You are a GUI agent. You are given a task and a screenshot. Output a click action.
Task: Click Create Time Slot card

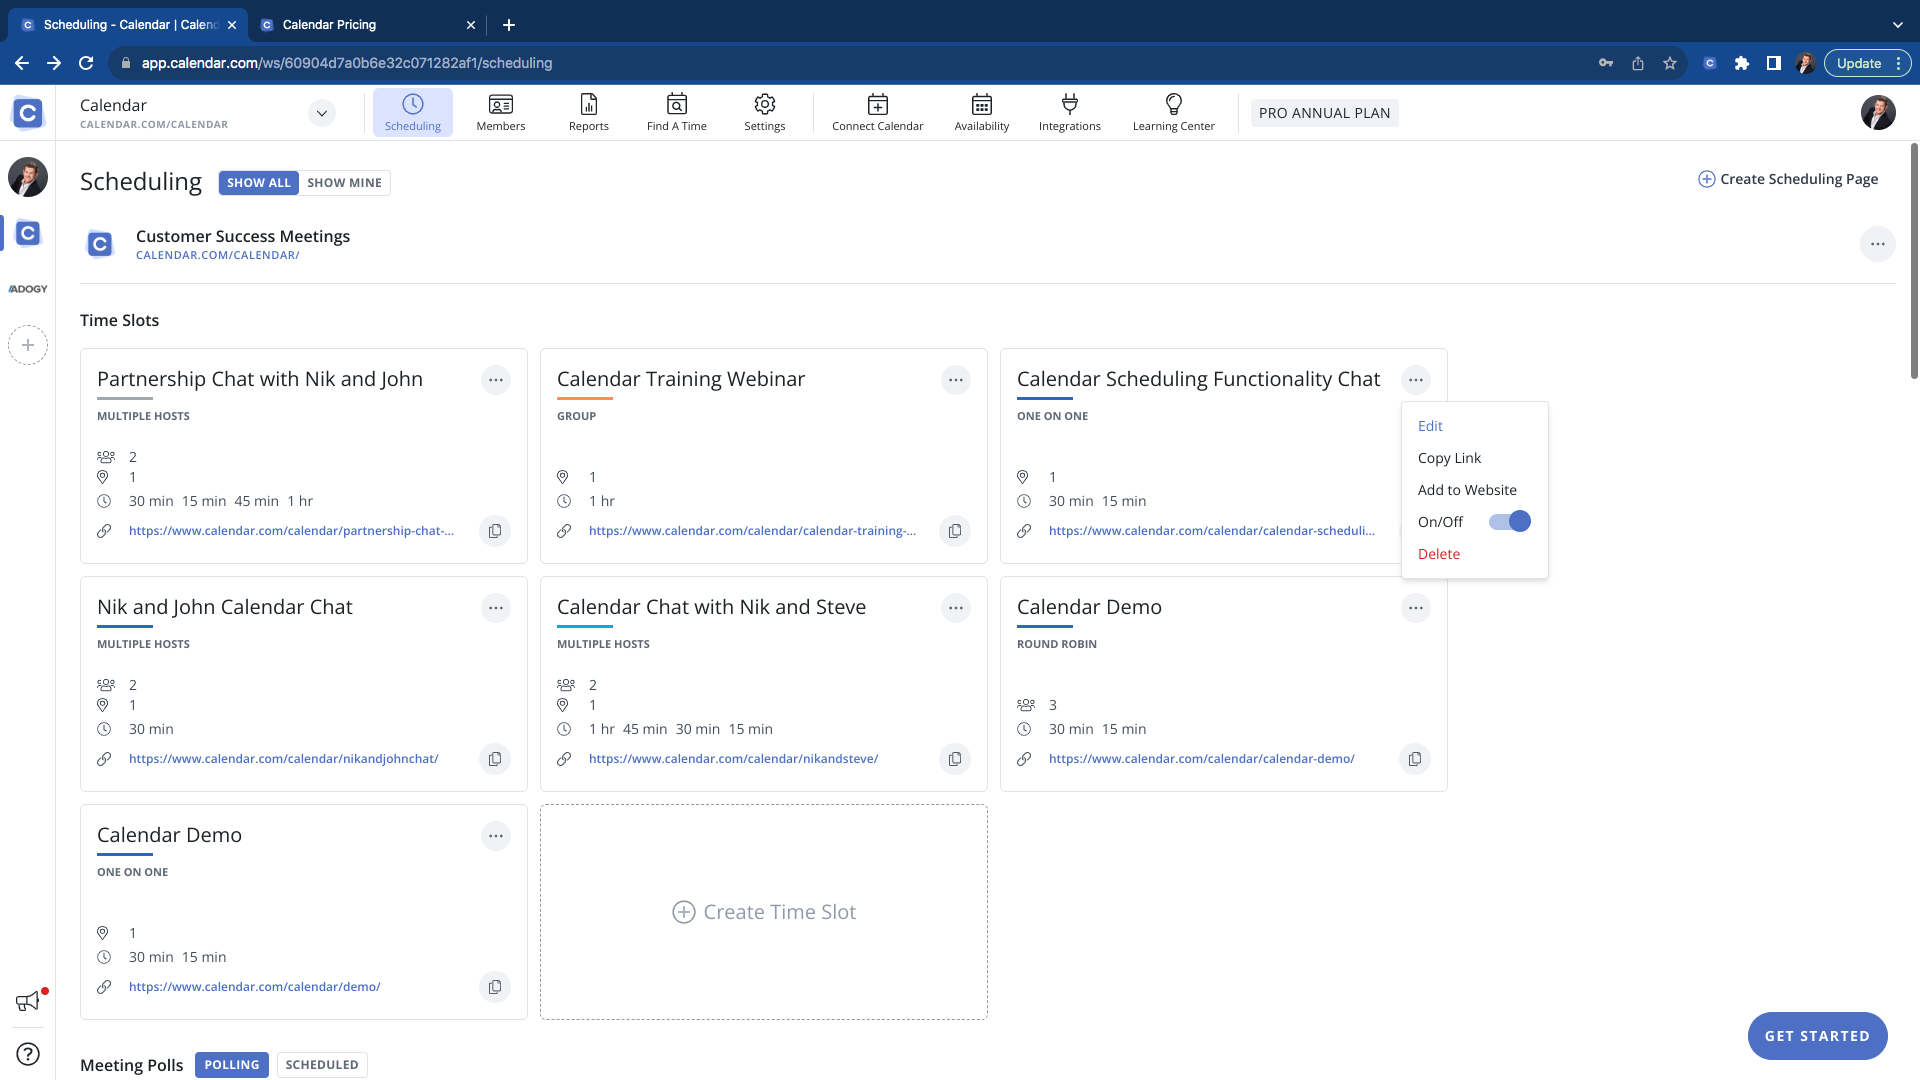[x=764, y=912]
